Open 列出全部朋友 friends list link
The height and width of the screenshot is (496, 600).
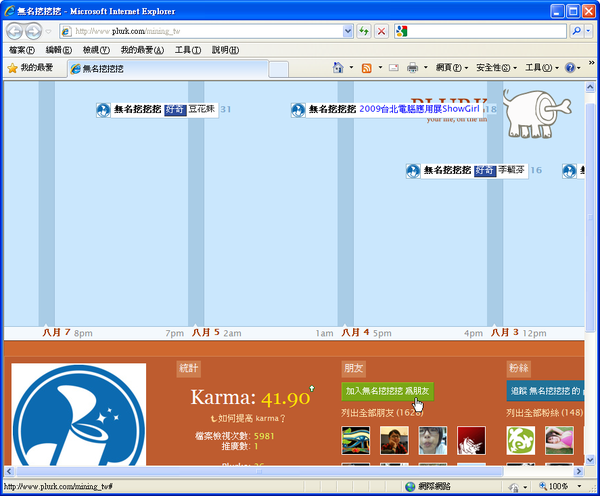coord(382,413)
